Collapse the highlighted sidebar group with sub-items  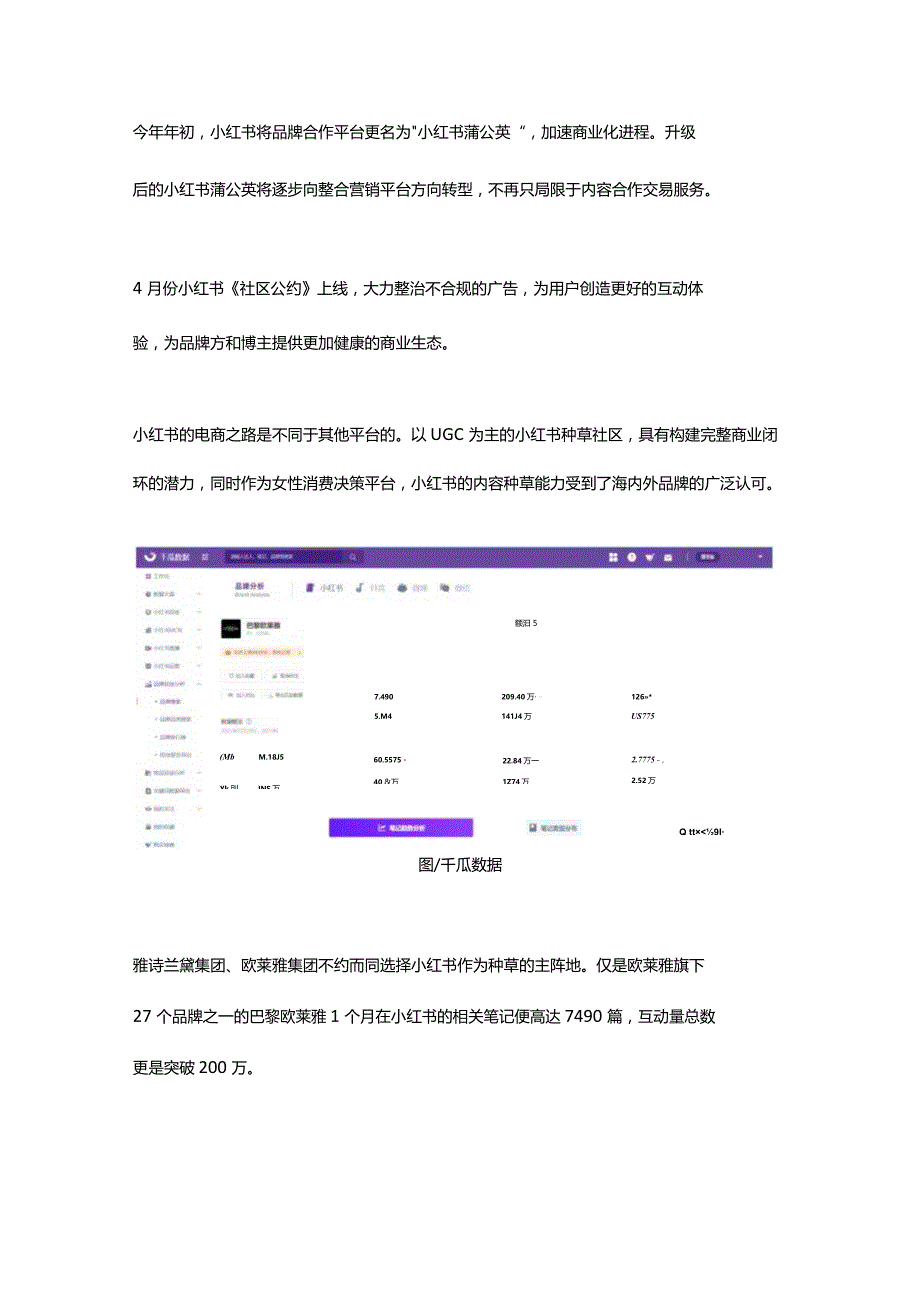199,683
